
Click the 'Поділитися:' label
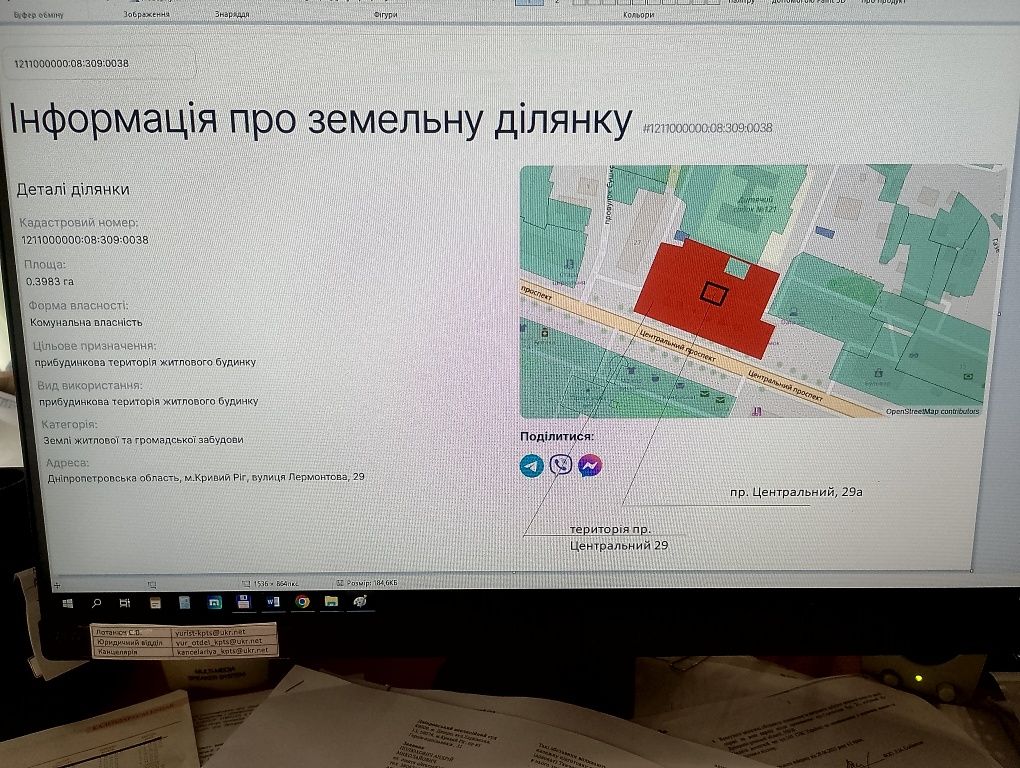point(557,436)
